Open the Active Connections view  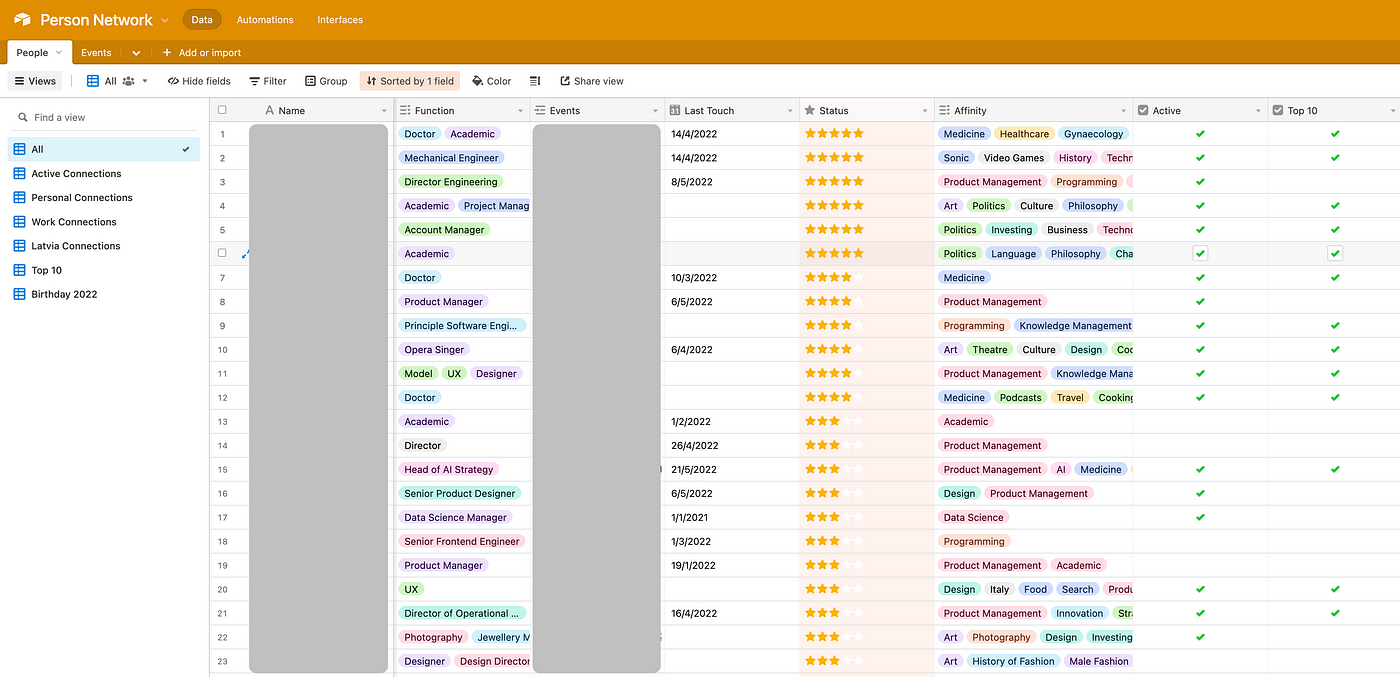point(76,174)
